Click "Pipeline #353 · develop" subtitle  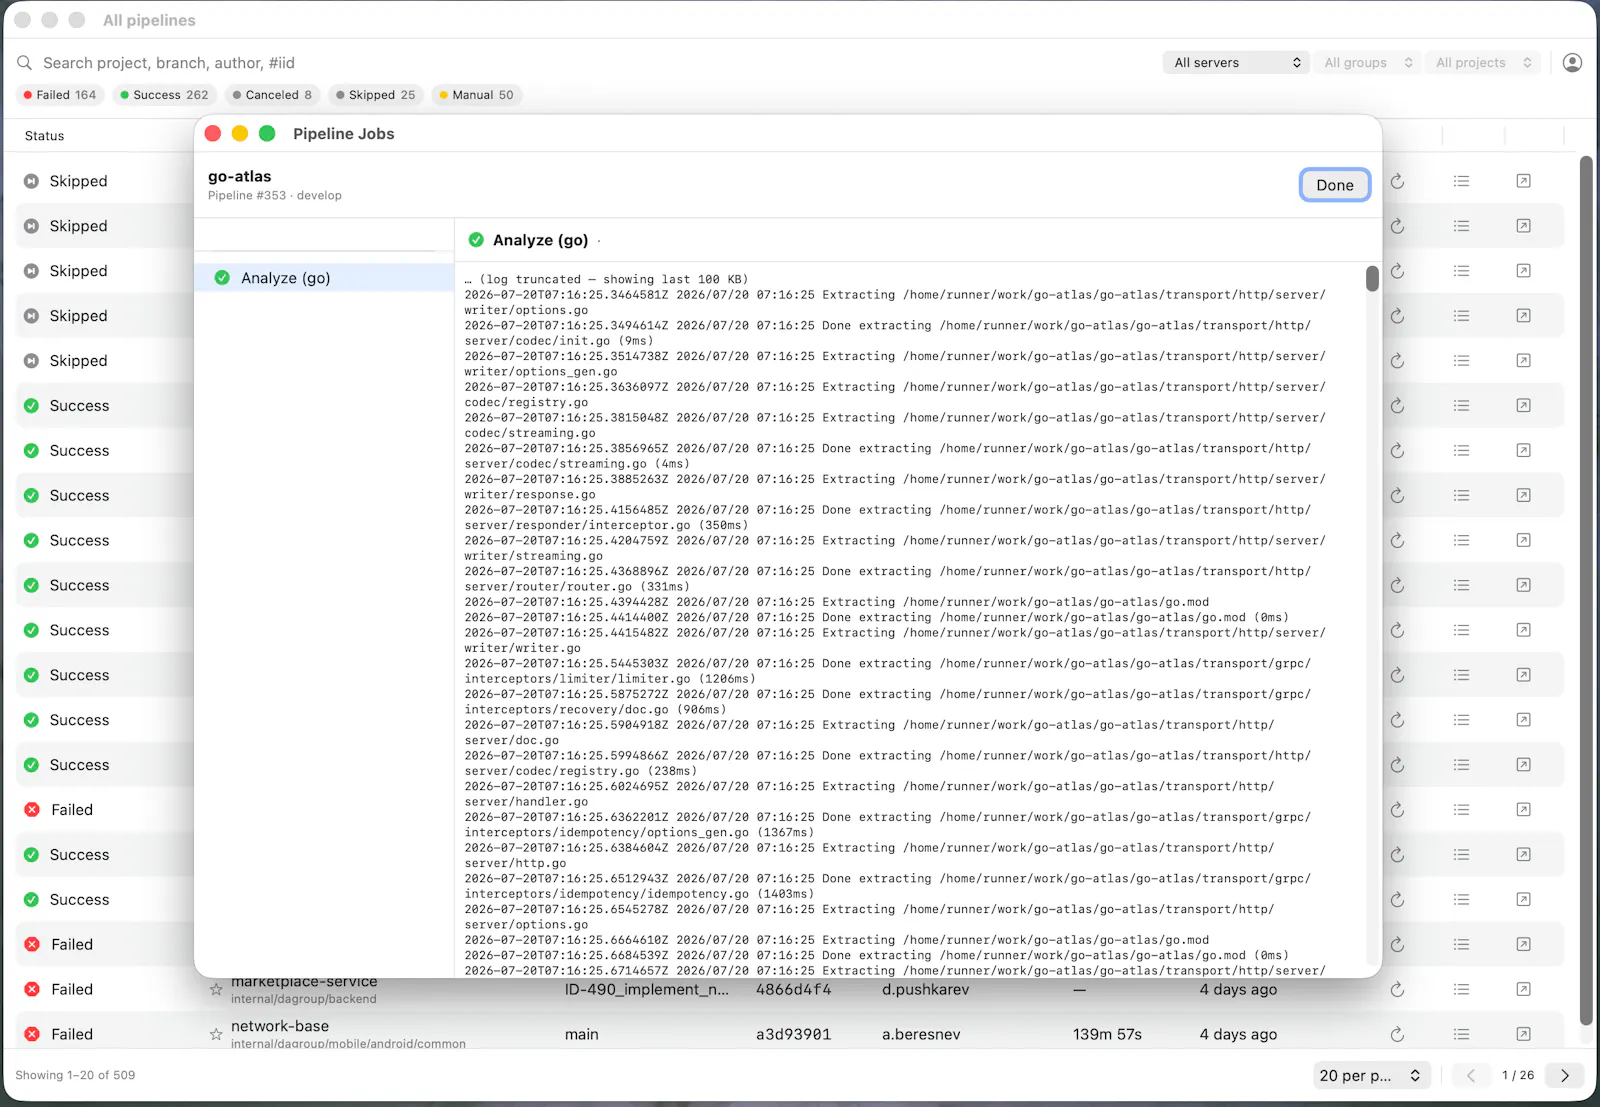pyautogui.click(x=275, y=196)
